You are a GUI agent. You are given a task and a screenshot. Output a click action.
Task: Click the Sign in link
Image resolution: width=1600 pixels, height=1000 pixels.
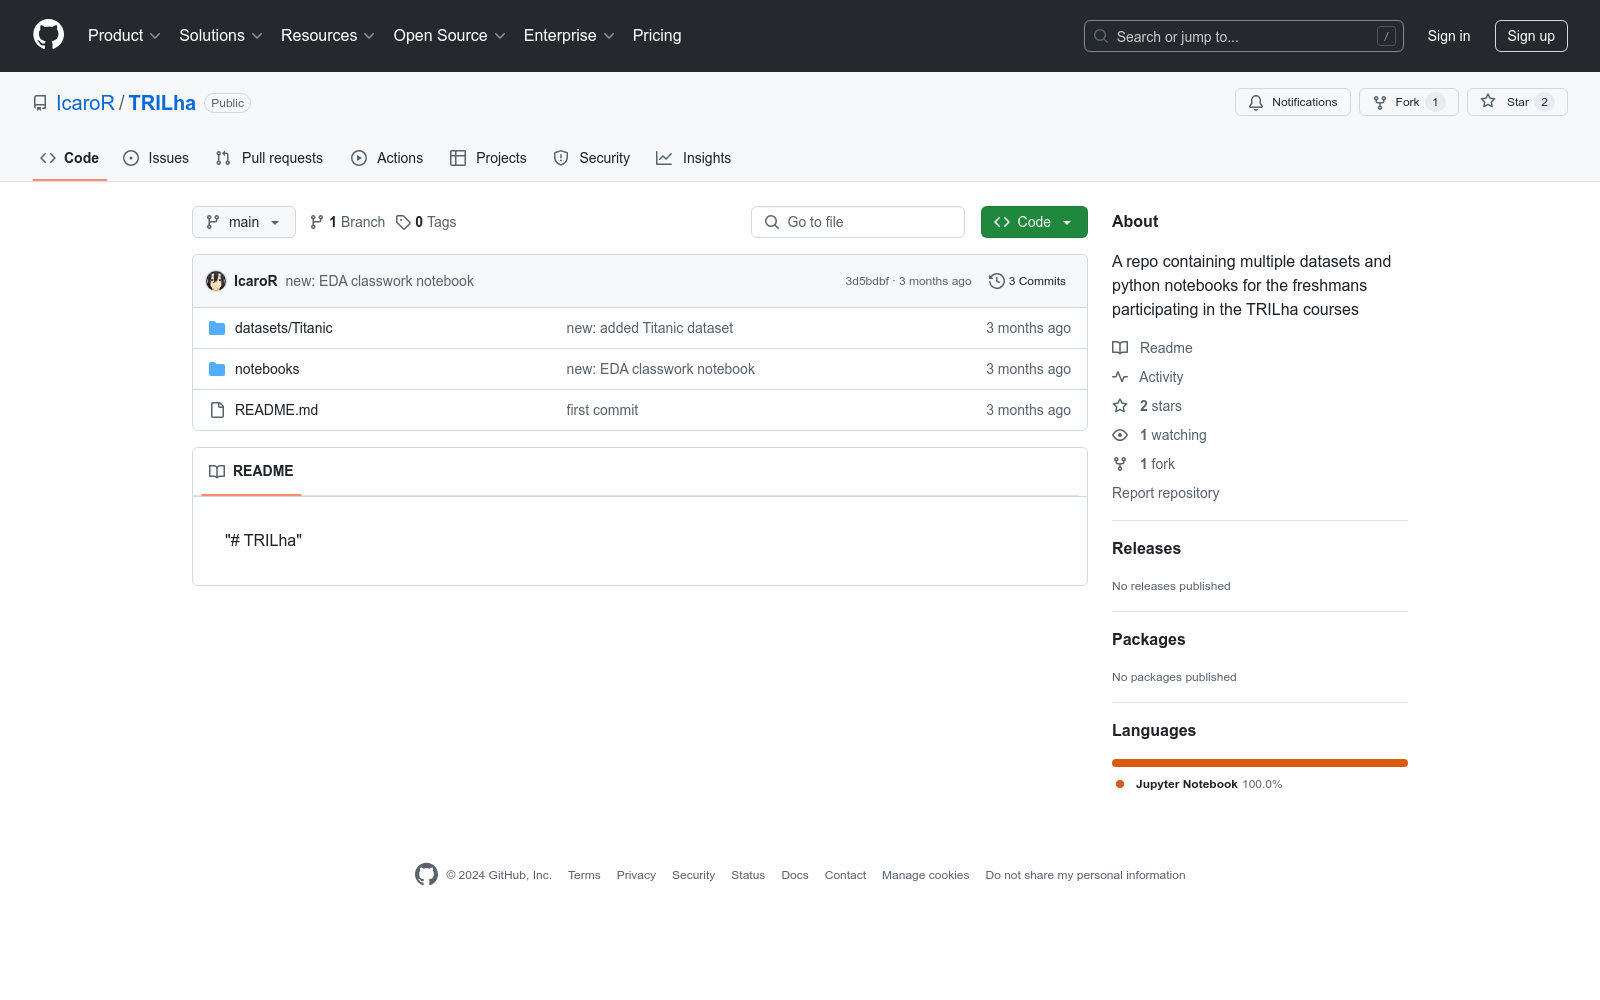[x=1449, y=36]
